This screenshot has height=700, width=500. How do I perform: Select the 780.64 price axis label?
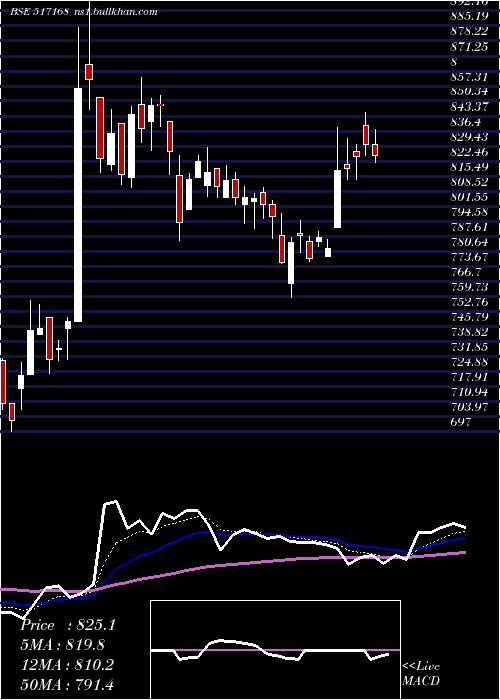point(470,242)
